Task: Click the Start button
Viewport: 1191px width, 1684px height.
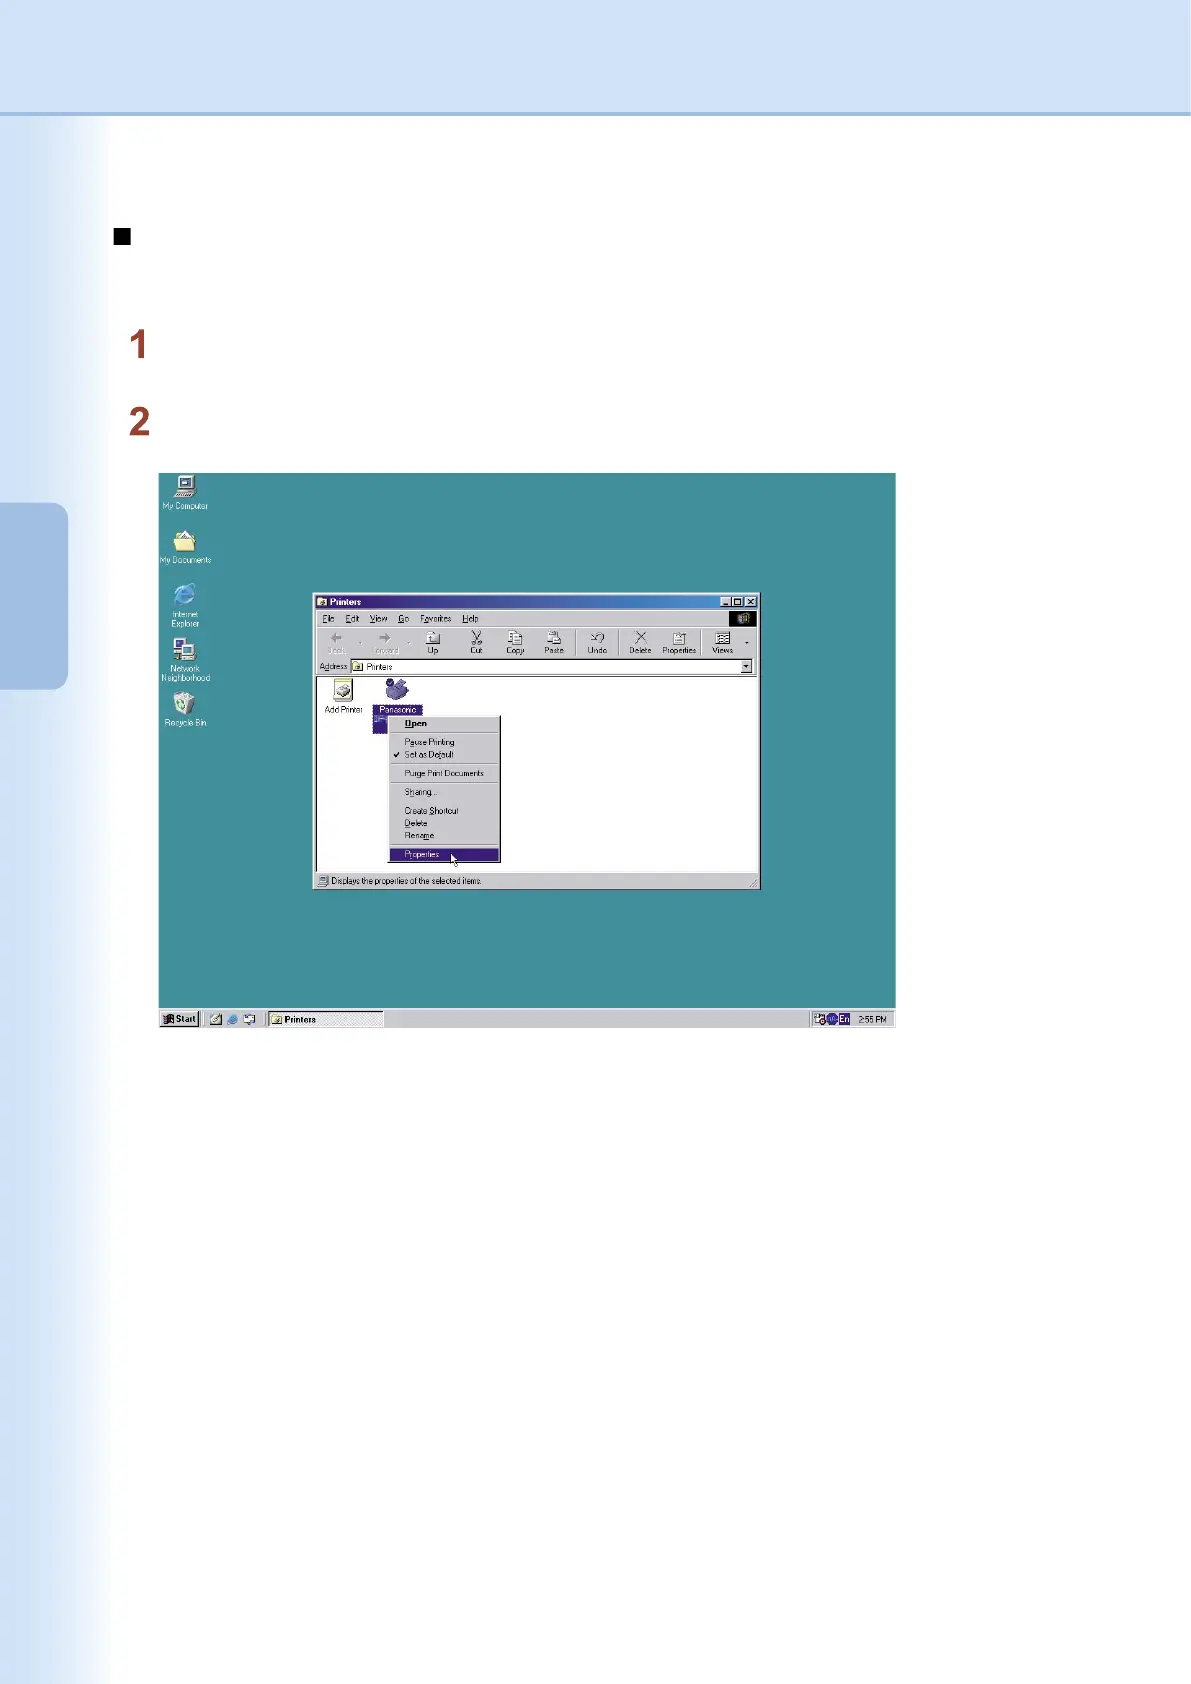Action: tap(180, 1019)
